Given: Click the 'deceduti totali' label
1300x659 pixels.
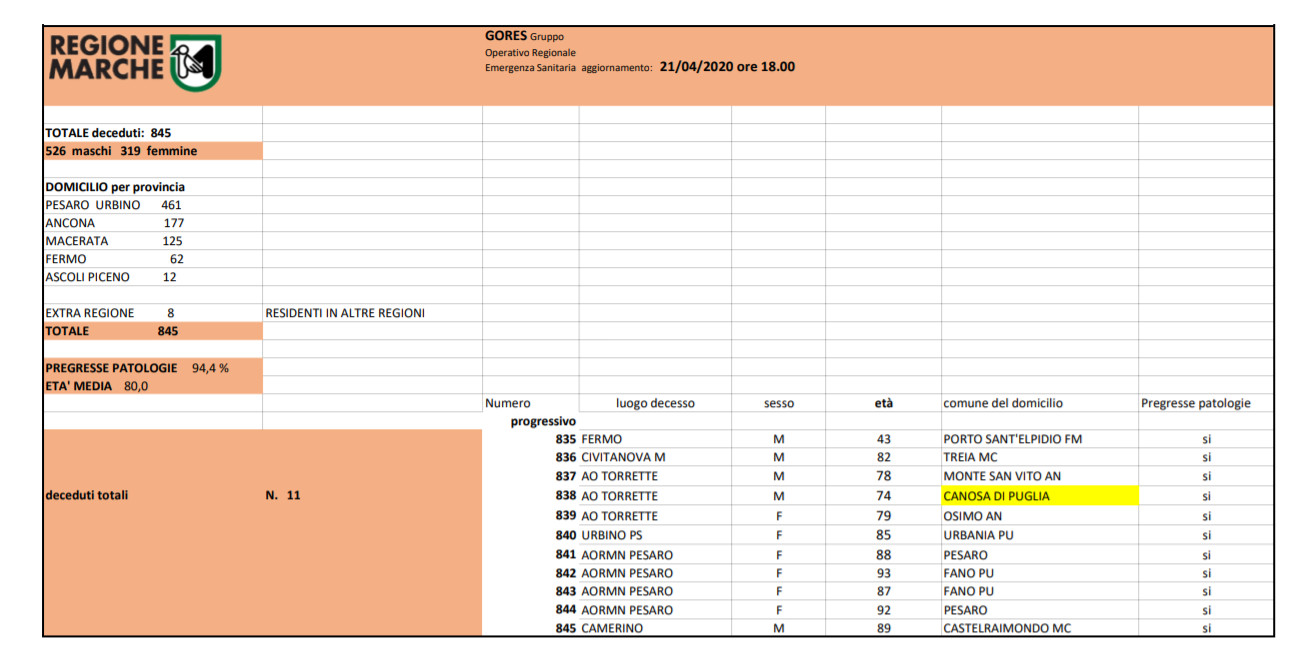Looking at the screenshot, I should (87, 495).
